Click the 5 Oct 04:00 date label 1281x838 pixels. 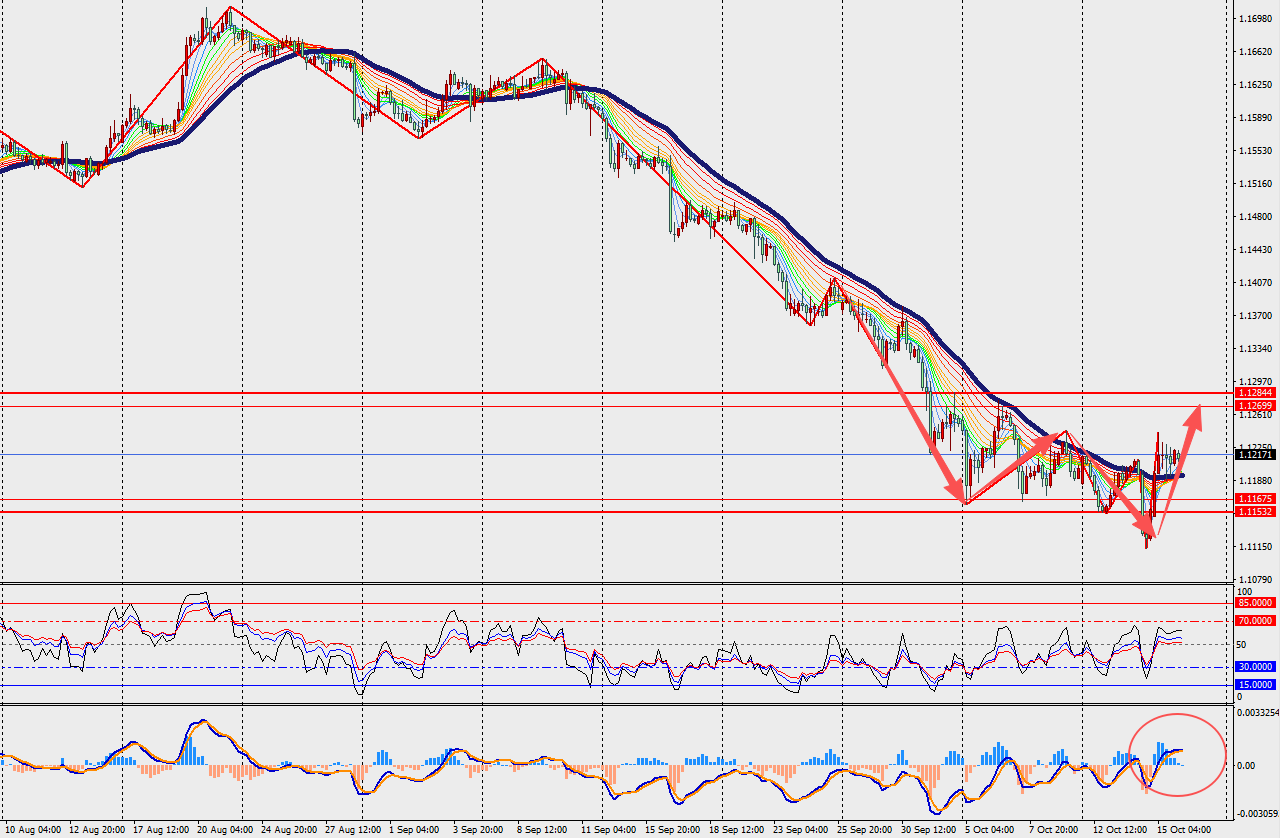tap(992, 829)
